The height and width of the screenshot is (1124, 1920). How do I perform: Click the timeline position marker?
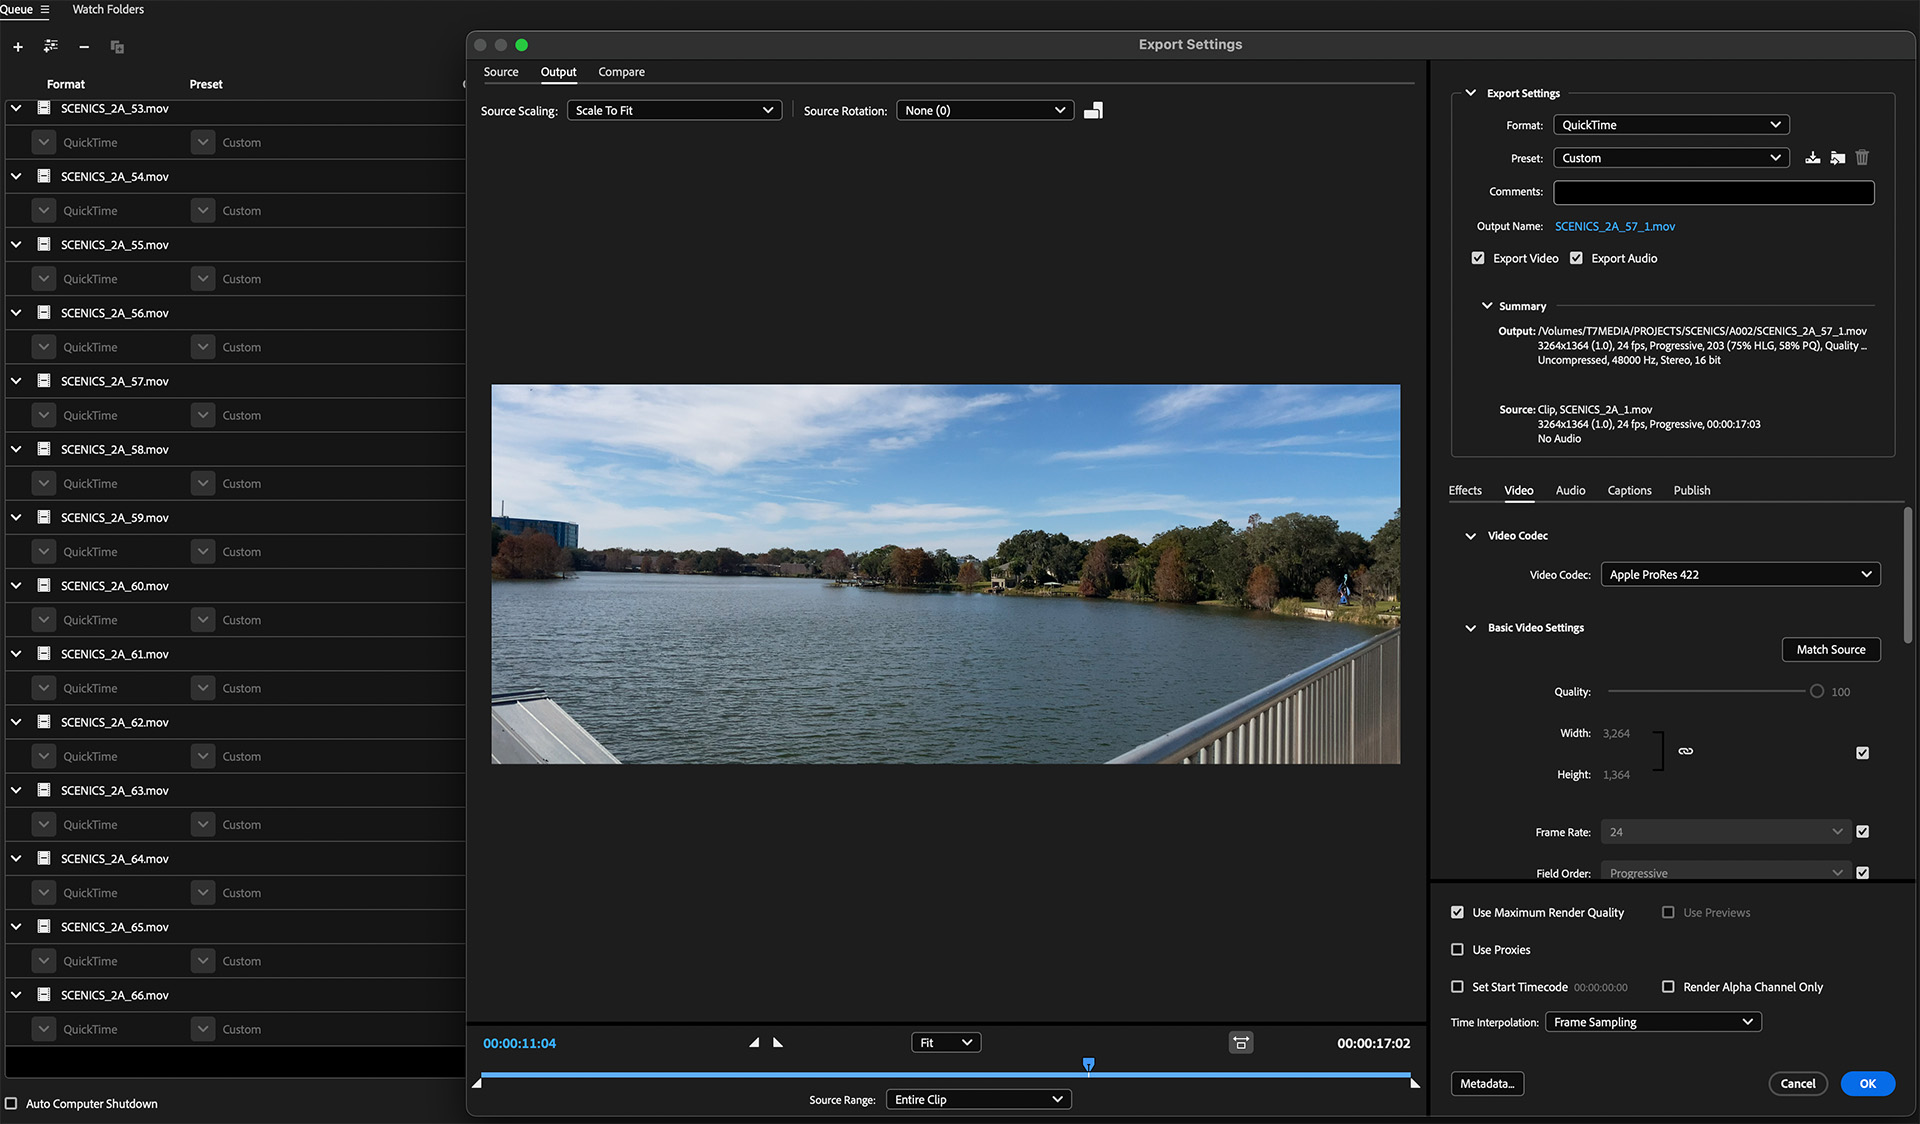[1089, 1064]
